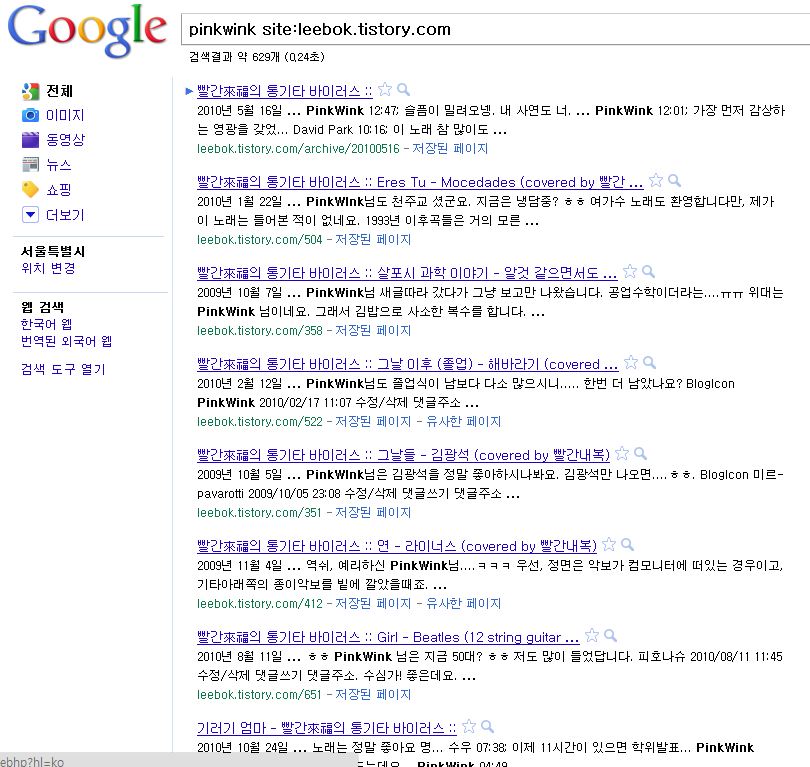
Task: Switch to 이미지 image search
Action: coord(65,115)
